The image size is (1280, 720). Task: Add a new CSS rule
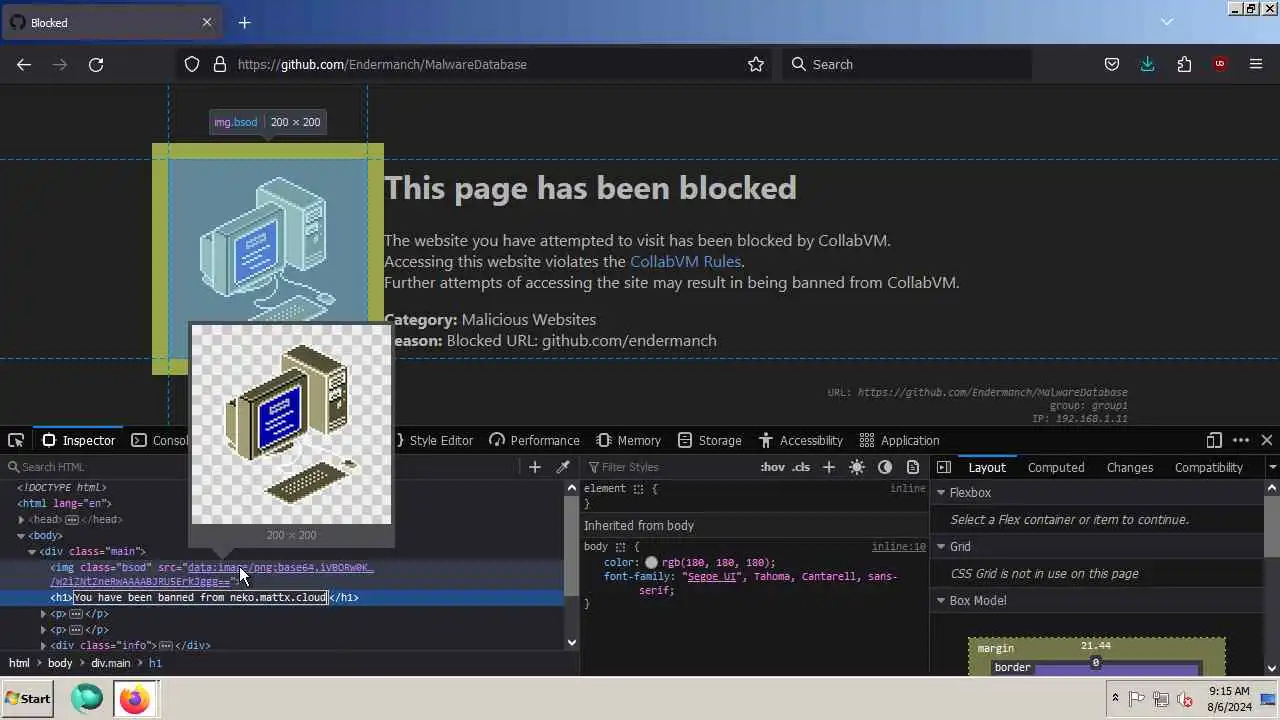point(828,467)
